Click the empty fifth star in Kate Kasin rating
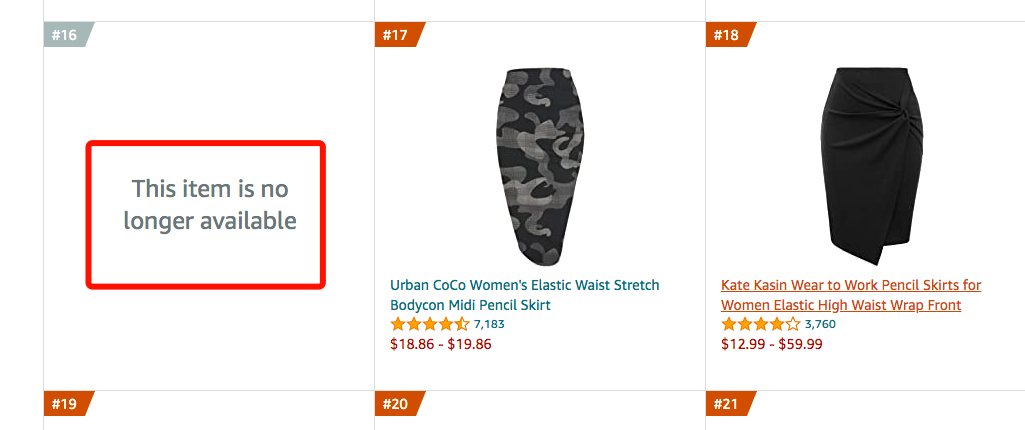This screenshot has height=430, width=1025. click(792, 324)
